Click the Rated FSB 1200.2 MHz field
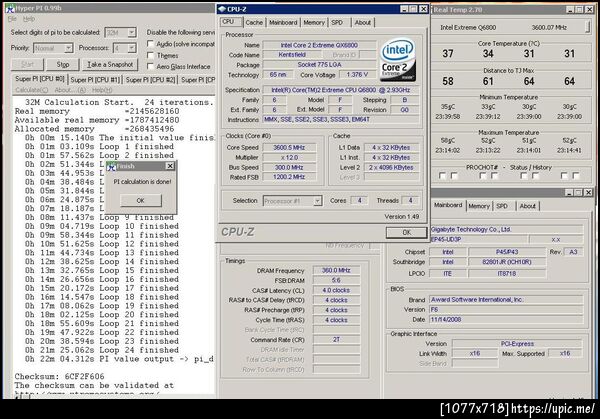 (x=289, y=177)
